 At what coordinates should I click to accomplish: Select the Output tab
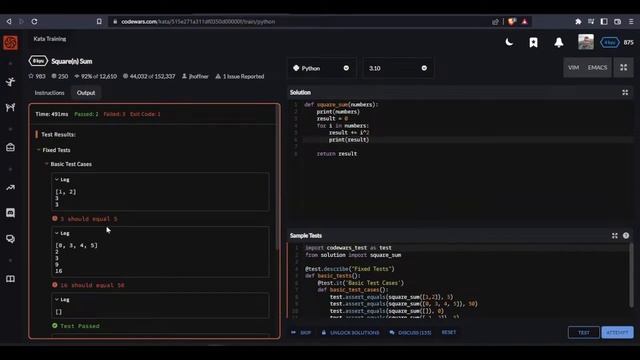(x=86, y=93)
